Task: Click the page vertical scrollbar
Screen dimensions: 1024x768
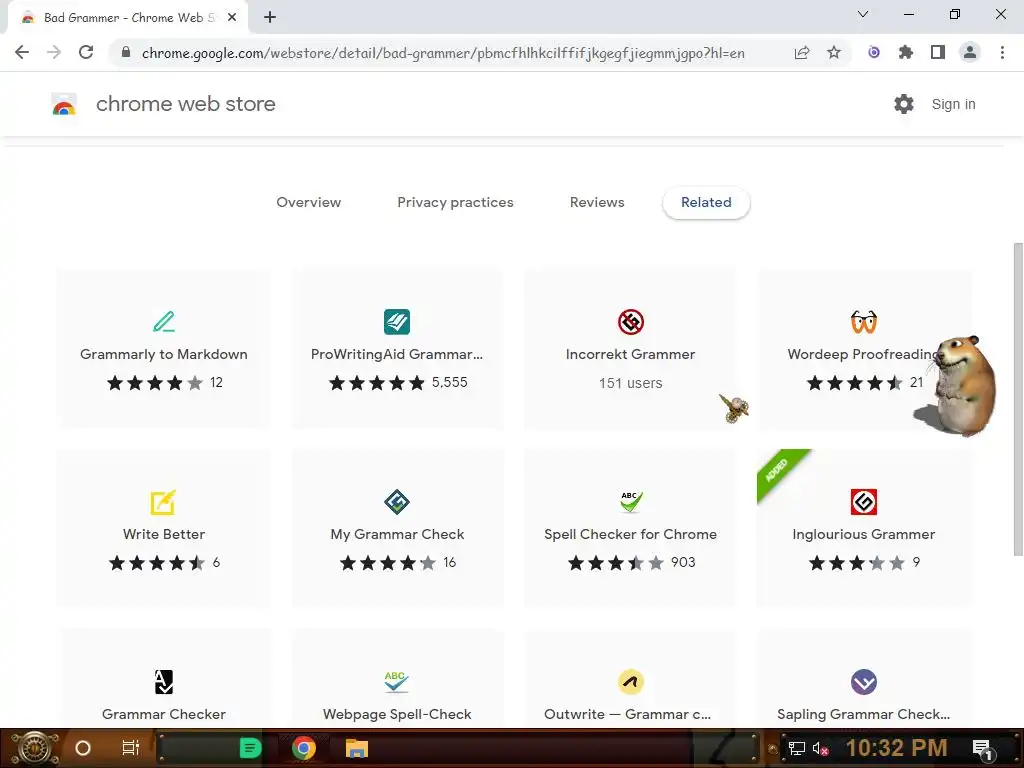Action: tap(1018, 399)
